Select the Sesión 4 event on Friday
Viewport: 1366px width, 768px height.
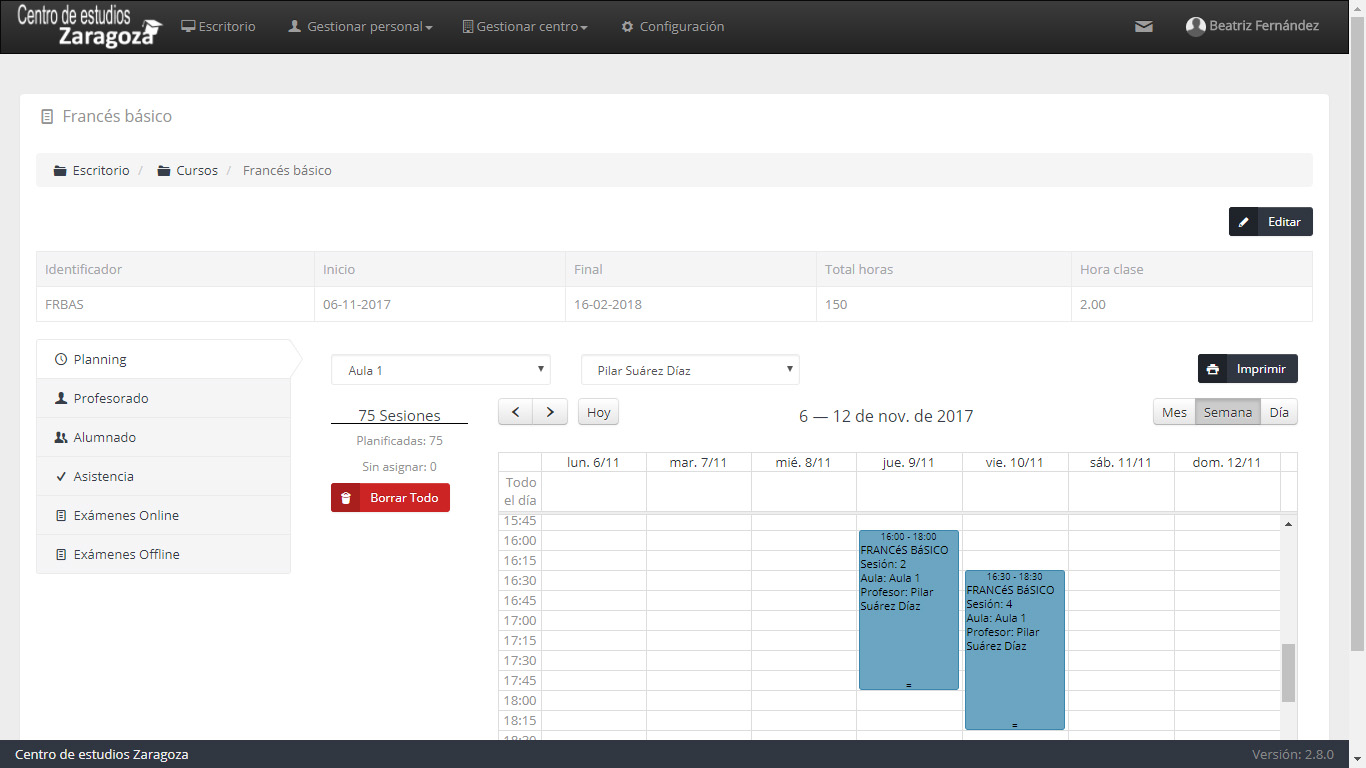point(1015,650)
